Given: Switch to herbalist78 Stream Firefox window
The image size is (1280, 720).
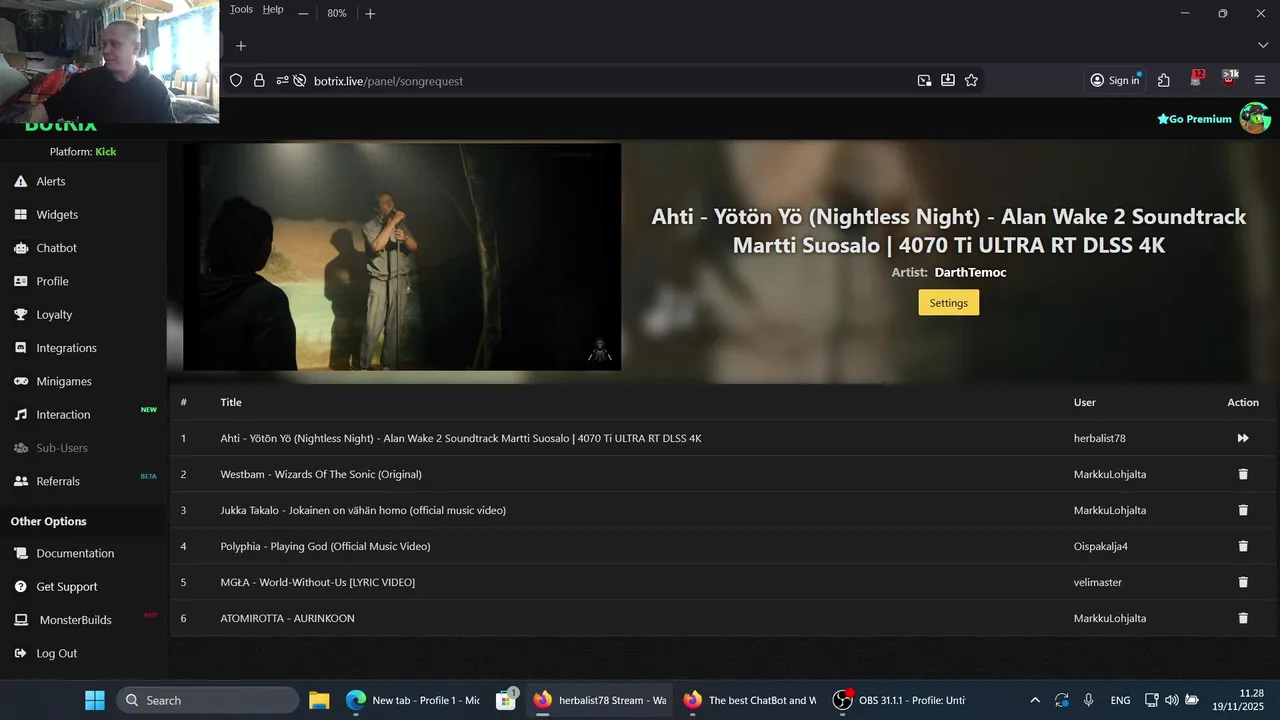Looking at the screenshot, I should pyautogui.click(x=600, y=700).
